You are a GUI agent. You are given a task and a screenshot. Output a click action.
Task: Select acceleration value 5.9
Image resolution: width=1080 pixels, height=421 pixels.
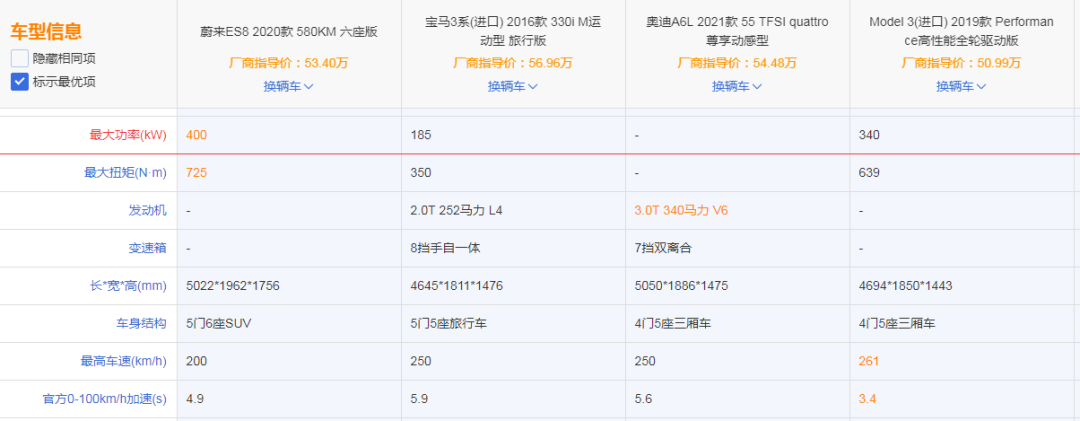(x=417, y=399)
